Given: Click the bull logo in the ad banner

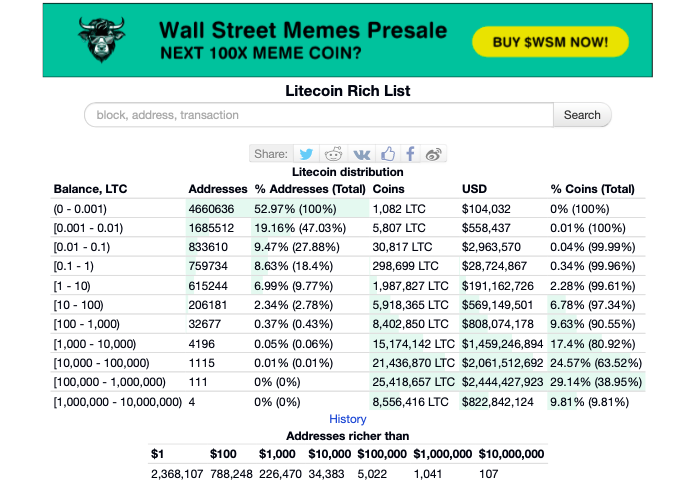Looking at the screenshot, I should click(x=102, y=40).
